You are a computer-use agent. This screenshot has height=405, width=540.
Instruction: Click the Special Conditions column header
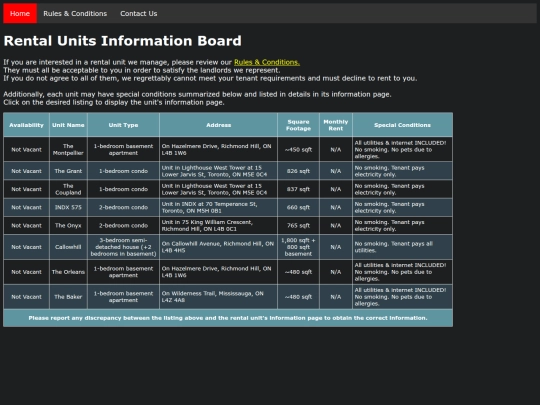point(402,125)
